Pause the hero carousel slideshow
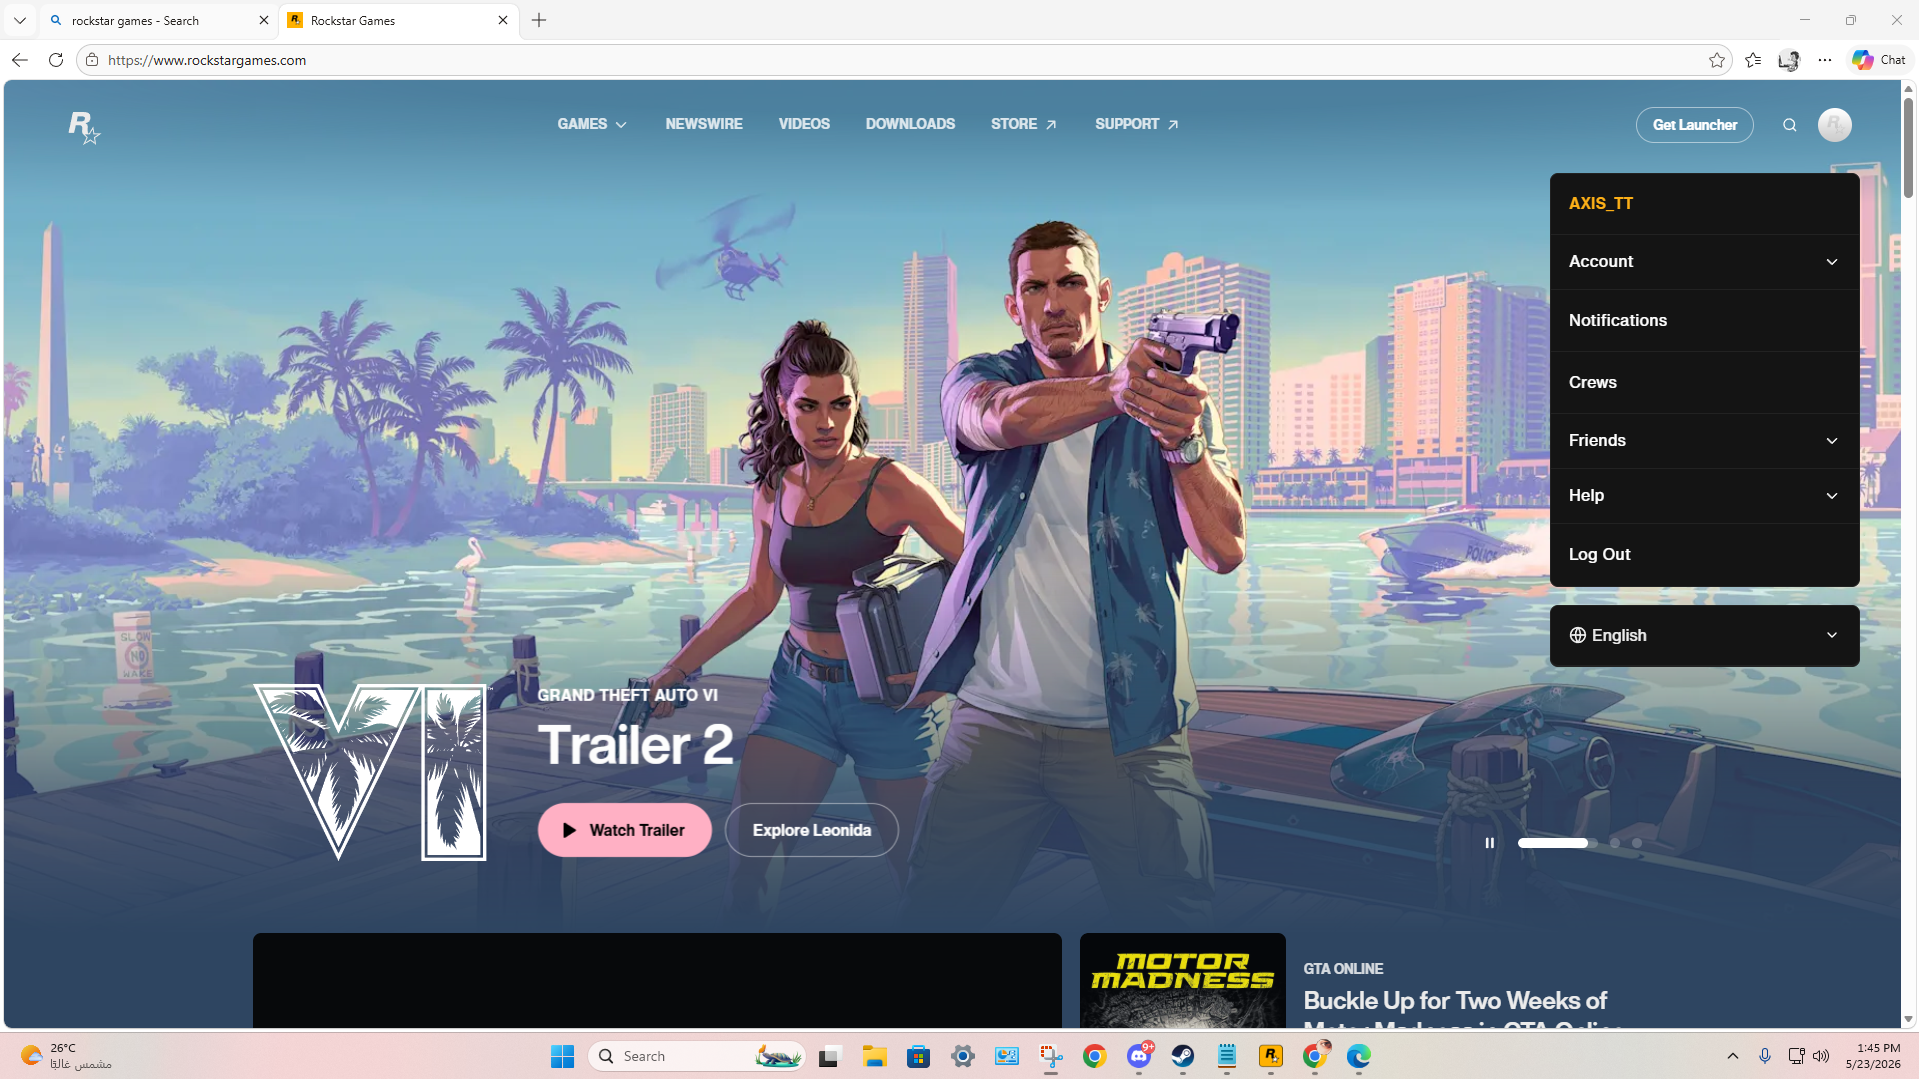1919x1079 pixels. [1490, 843]
